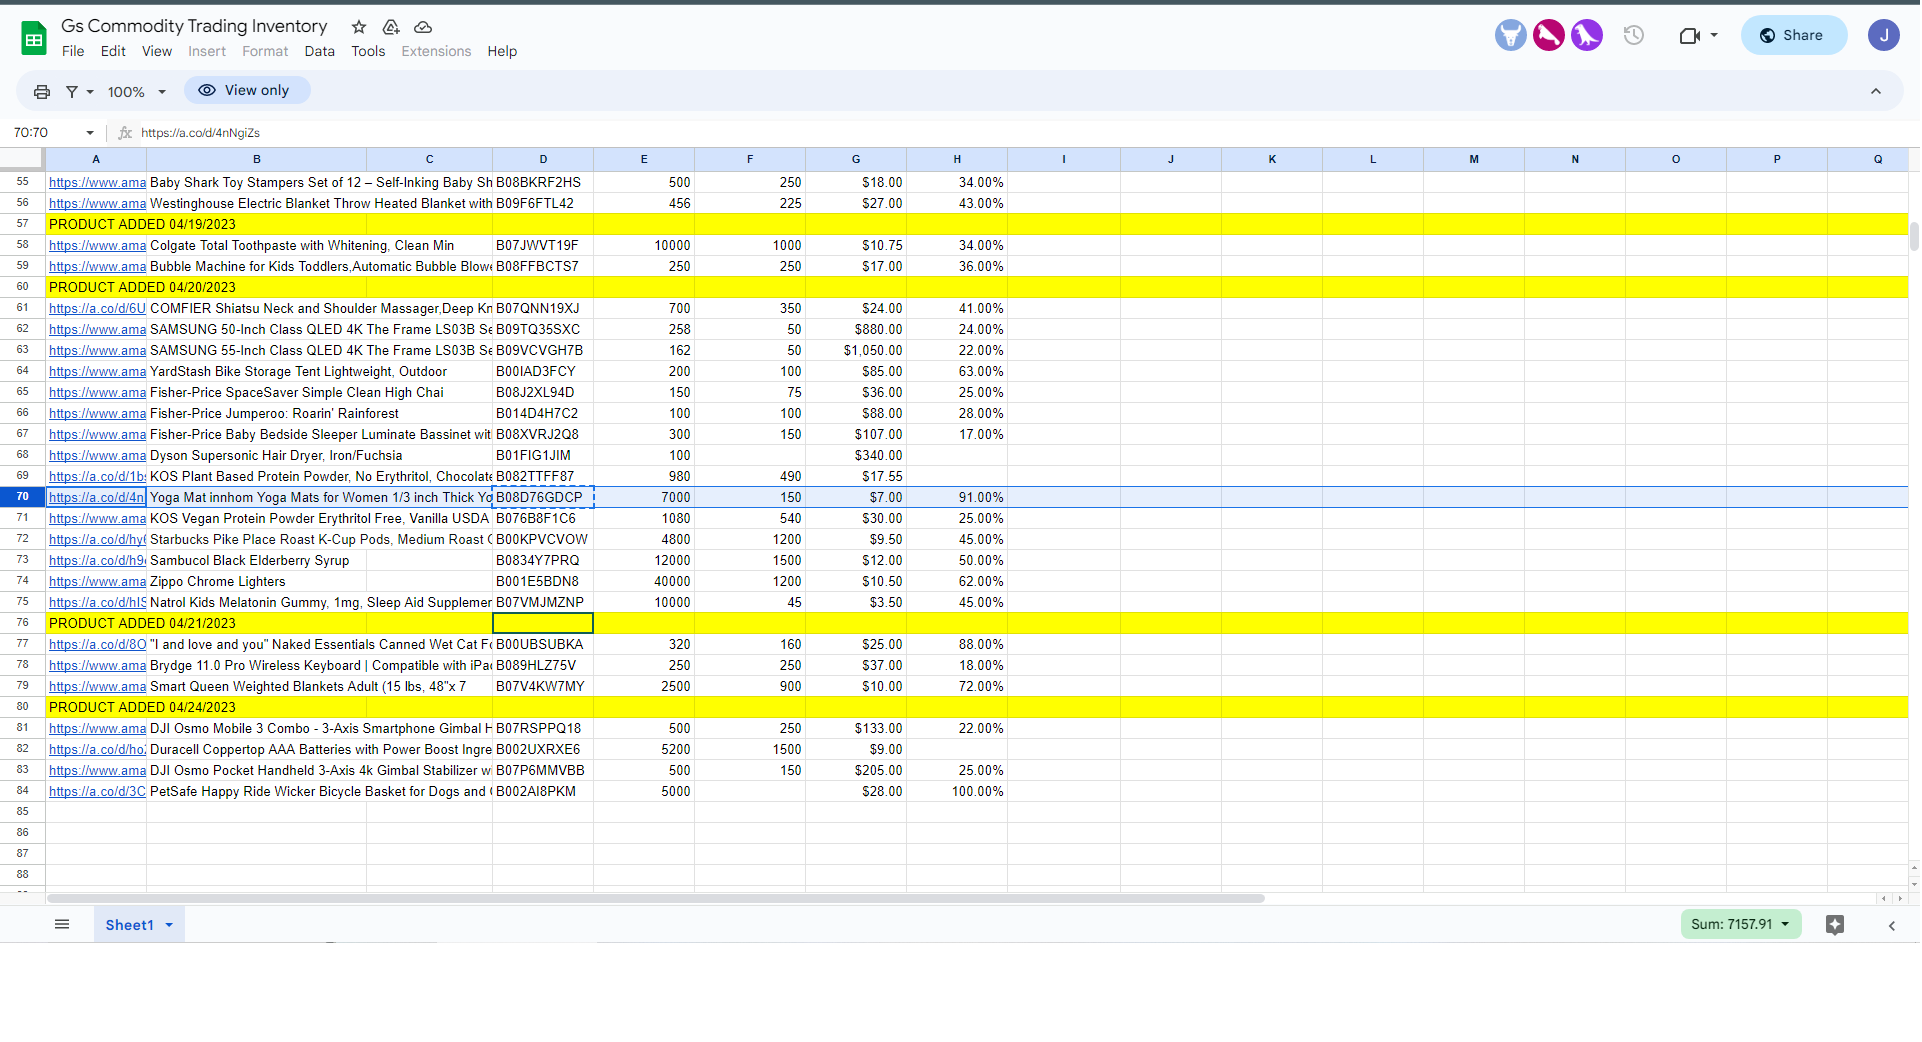The image size is (1922, 1042).
Task: Select column H header
Action: coord(957,160)
